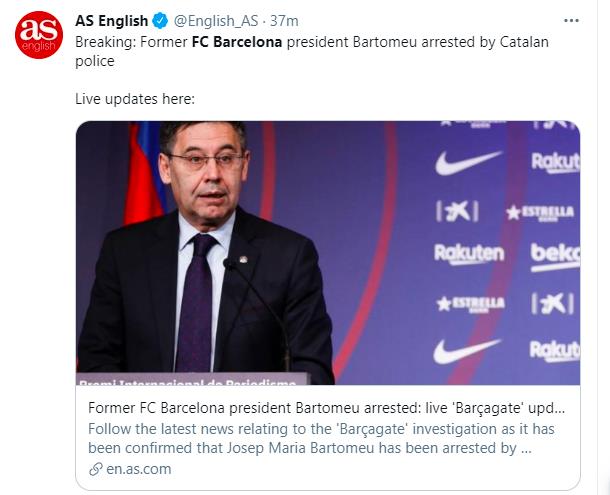Click the lower Nike swoosh logo

(466, 351)
